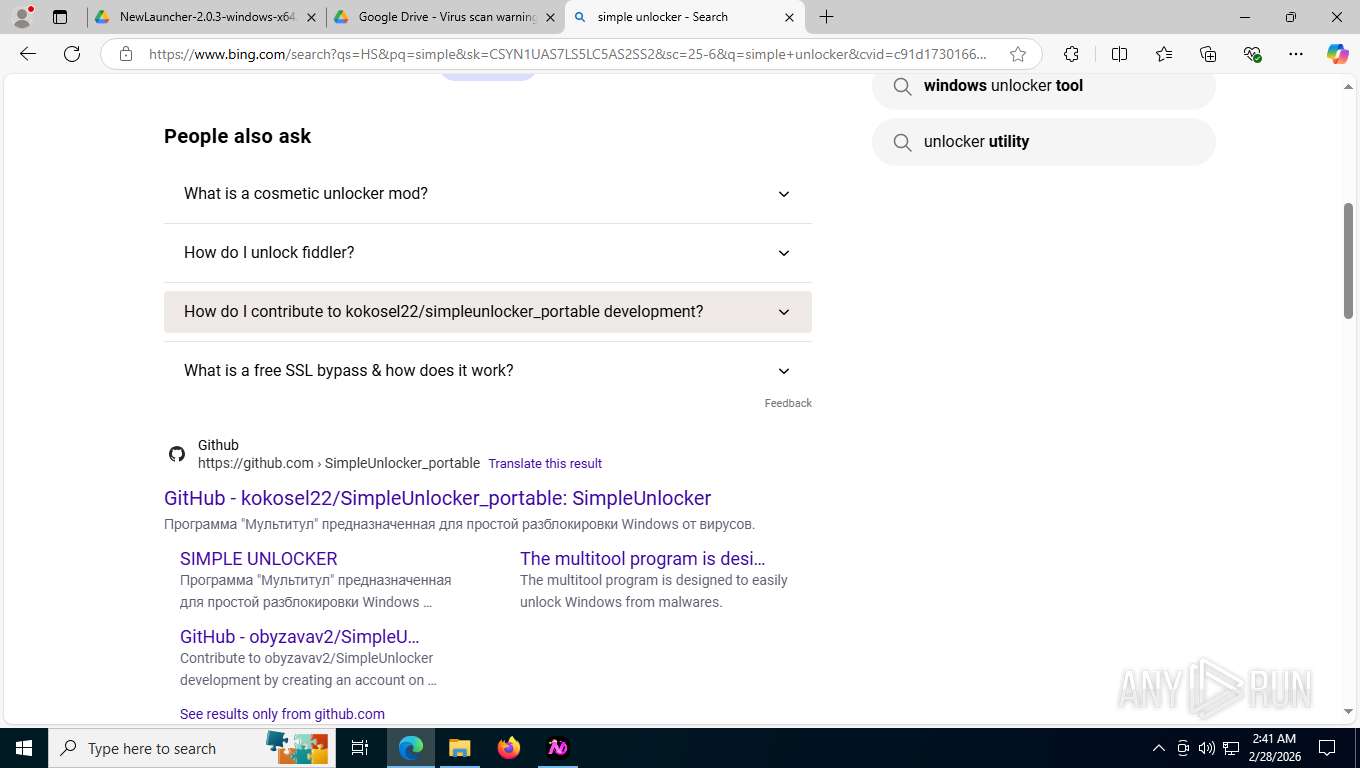This screenshot has height=768, width=1360.
Task: Expand 'How do I unlock fiddler?' question
Action: [x=488, y=253]
